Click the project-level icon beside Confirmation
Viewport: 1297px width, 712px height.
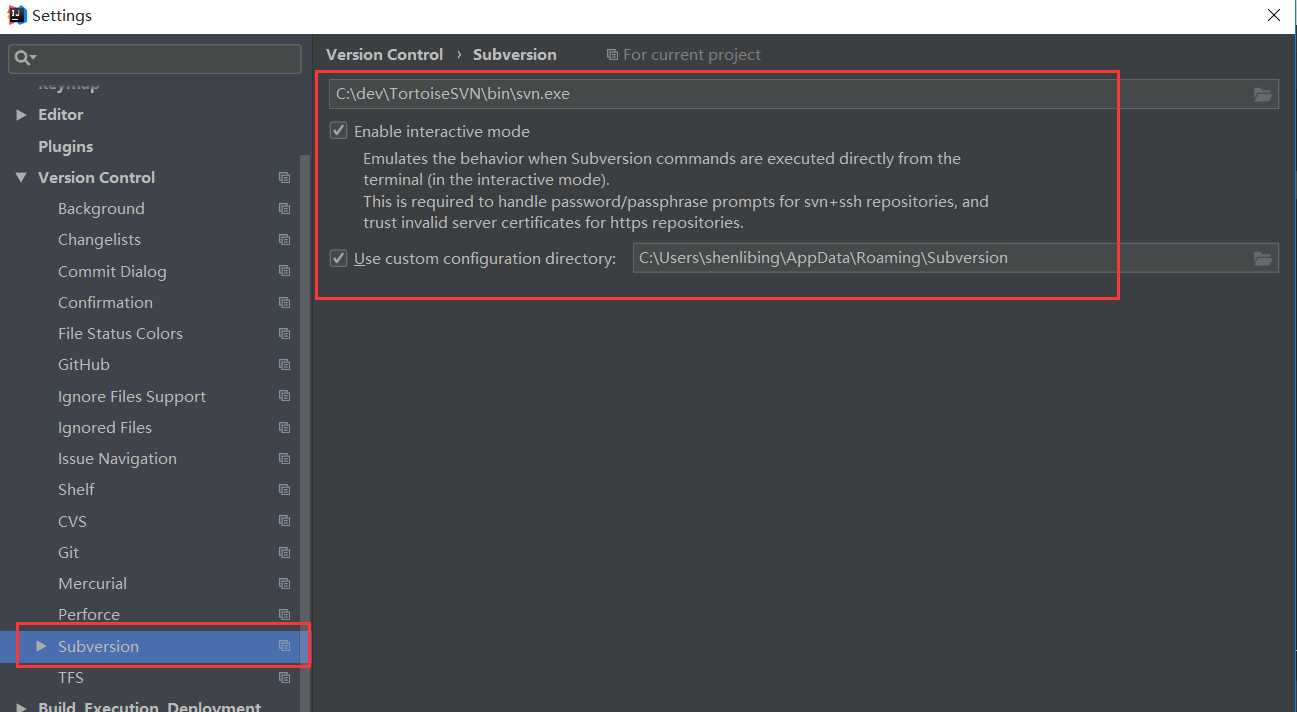pyautogui.click(x=284, y=302)
